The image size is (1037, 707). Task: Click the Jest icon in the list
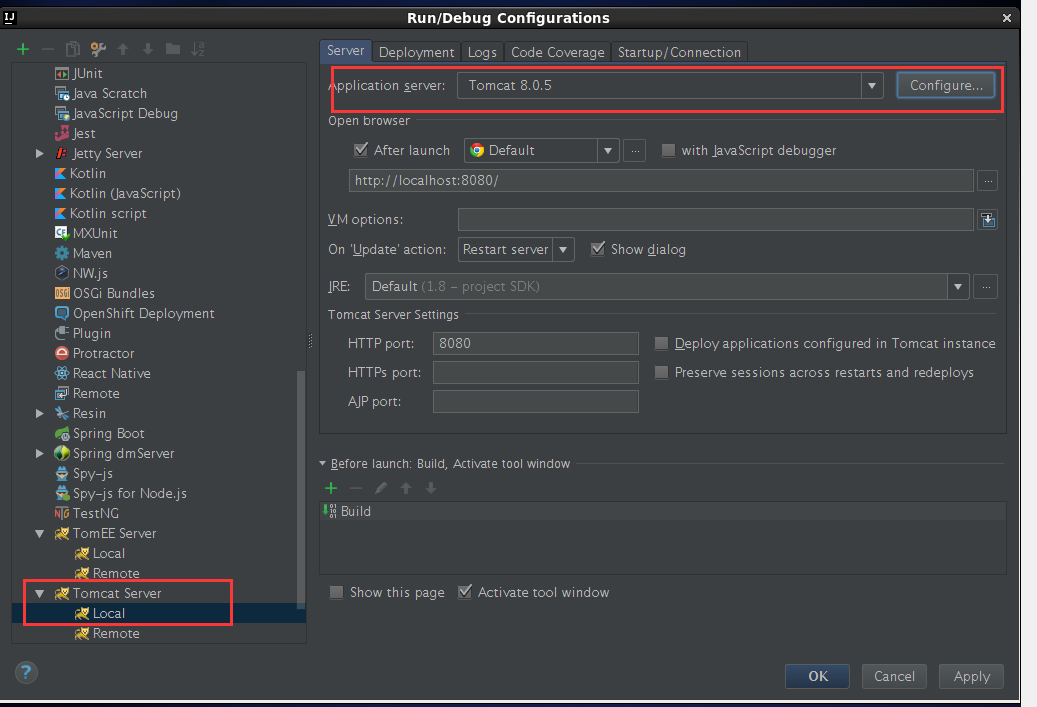(62, 133)
